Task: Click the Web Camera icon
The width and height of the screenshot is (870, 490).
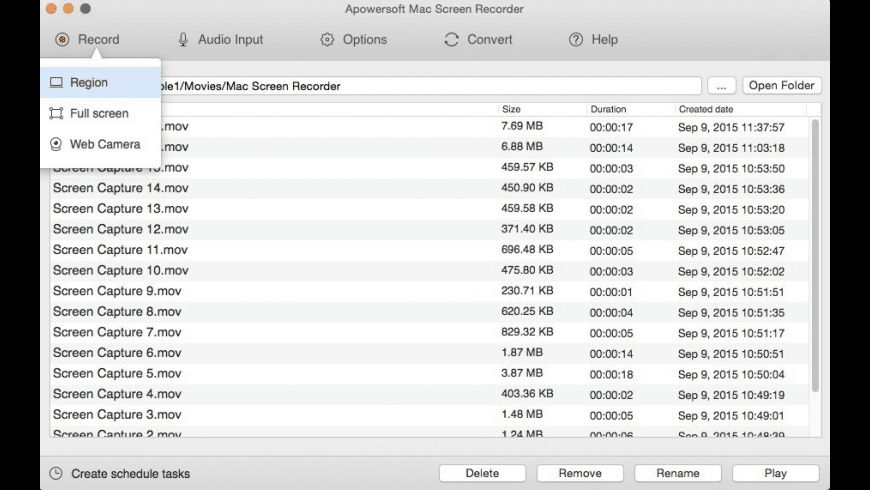Action: coord(56,144)
